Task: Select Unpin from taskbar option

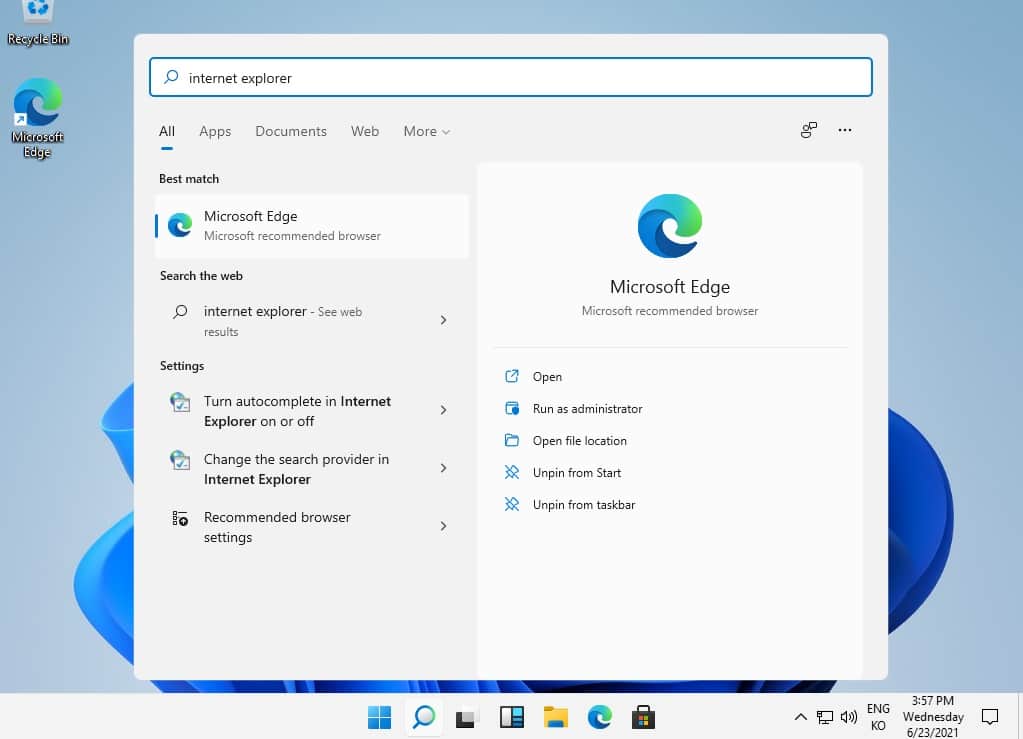Action: [x=583, y=505]
